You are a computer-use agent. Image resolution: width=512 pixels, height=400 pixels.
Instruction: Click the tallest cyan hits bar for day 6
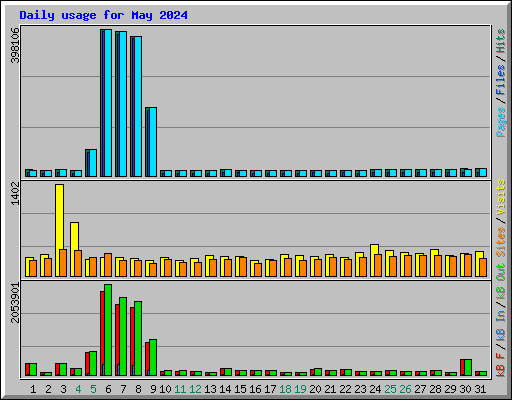pos(108,103)
